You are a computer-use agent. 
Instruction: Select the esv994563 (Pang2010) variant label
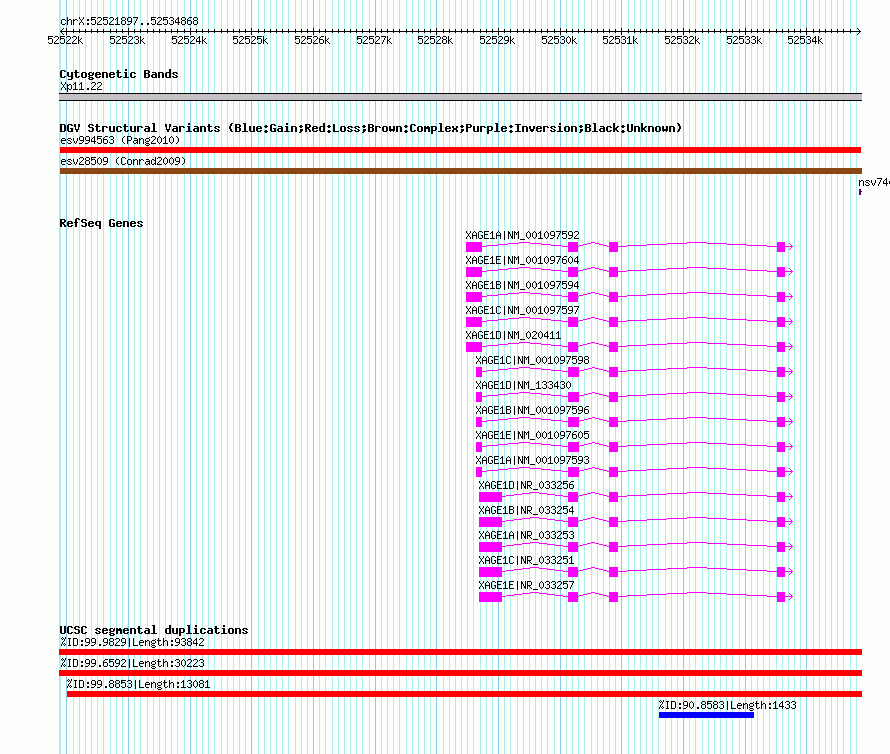[120, 140]
